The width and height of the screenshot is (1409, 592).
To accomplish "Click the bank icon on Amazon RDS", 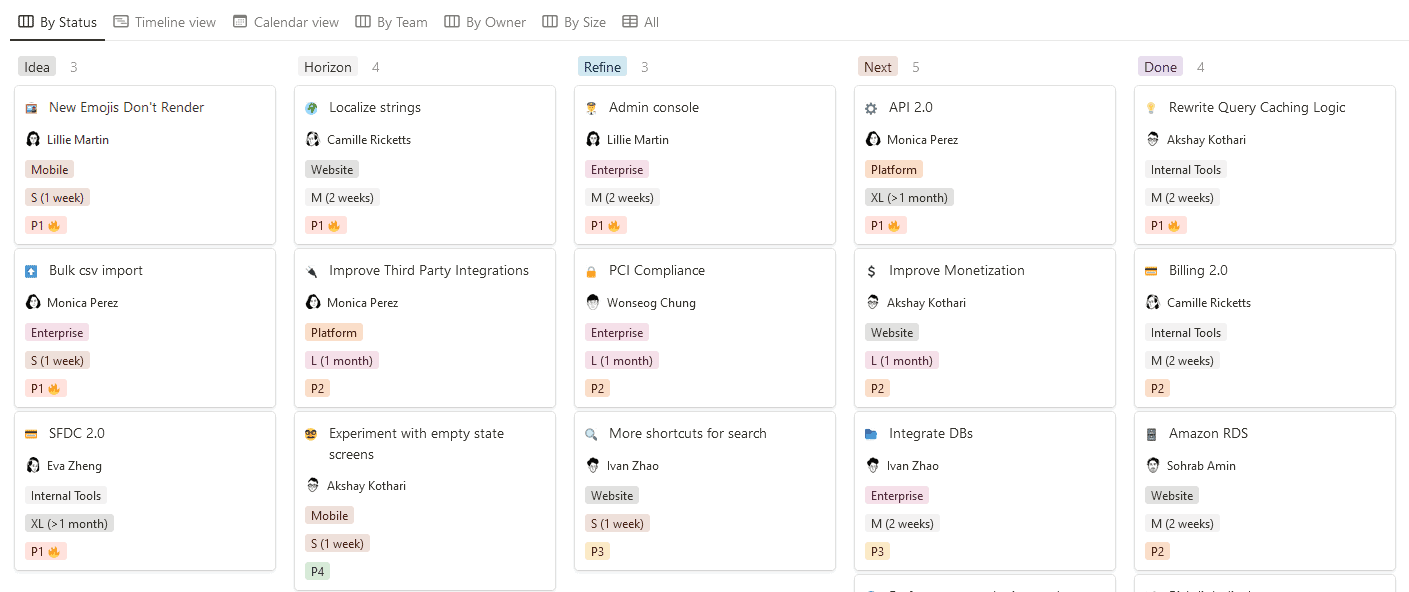I will point(1151,433).
